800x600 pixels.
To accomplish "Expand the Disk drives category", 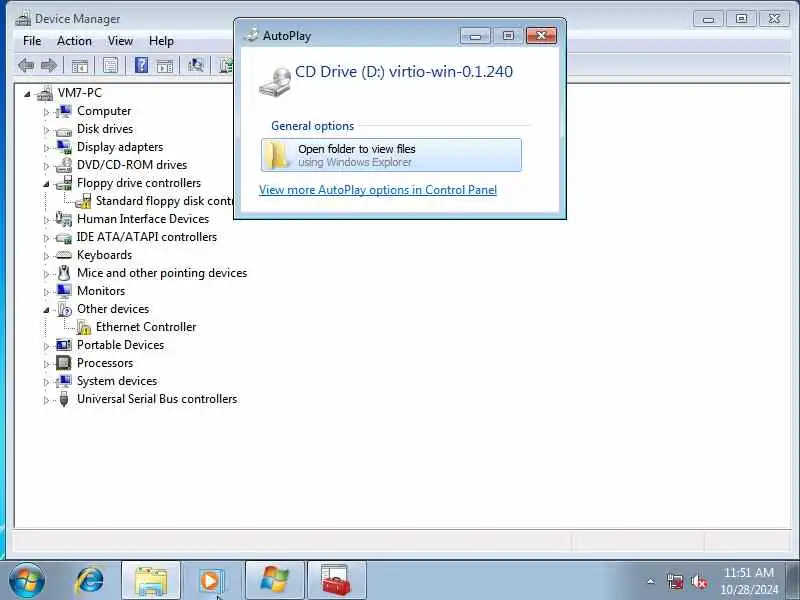I will tap(46, 130).
